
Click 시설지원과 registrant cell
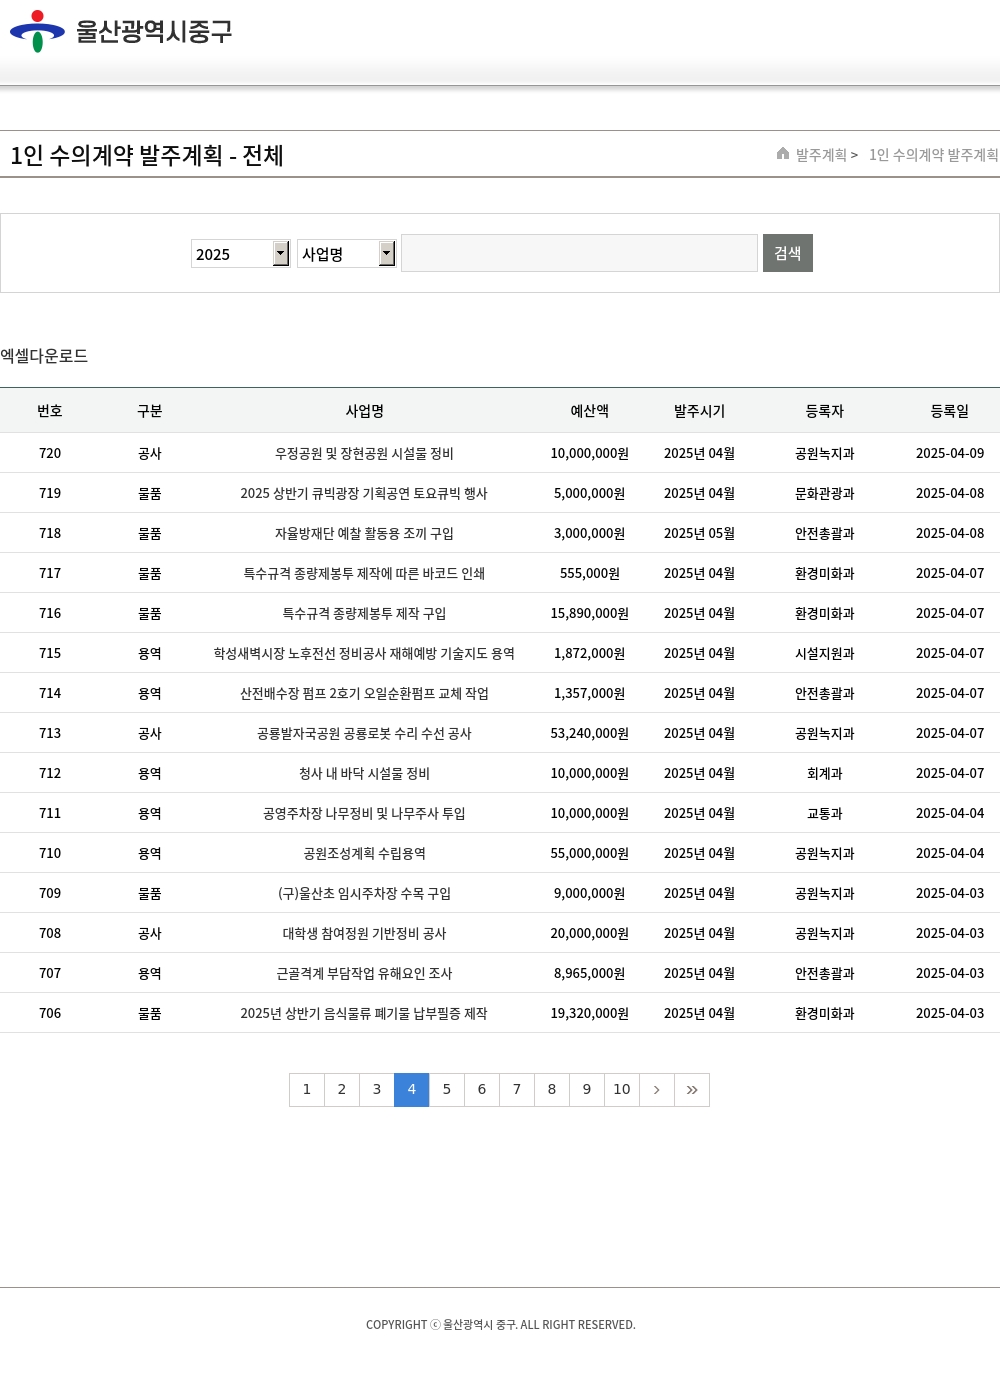click(x=825, y=653)
